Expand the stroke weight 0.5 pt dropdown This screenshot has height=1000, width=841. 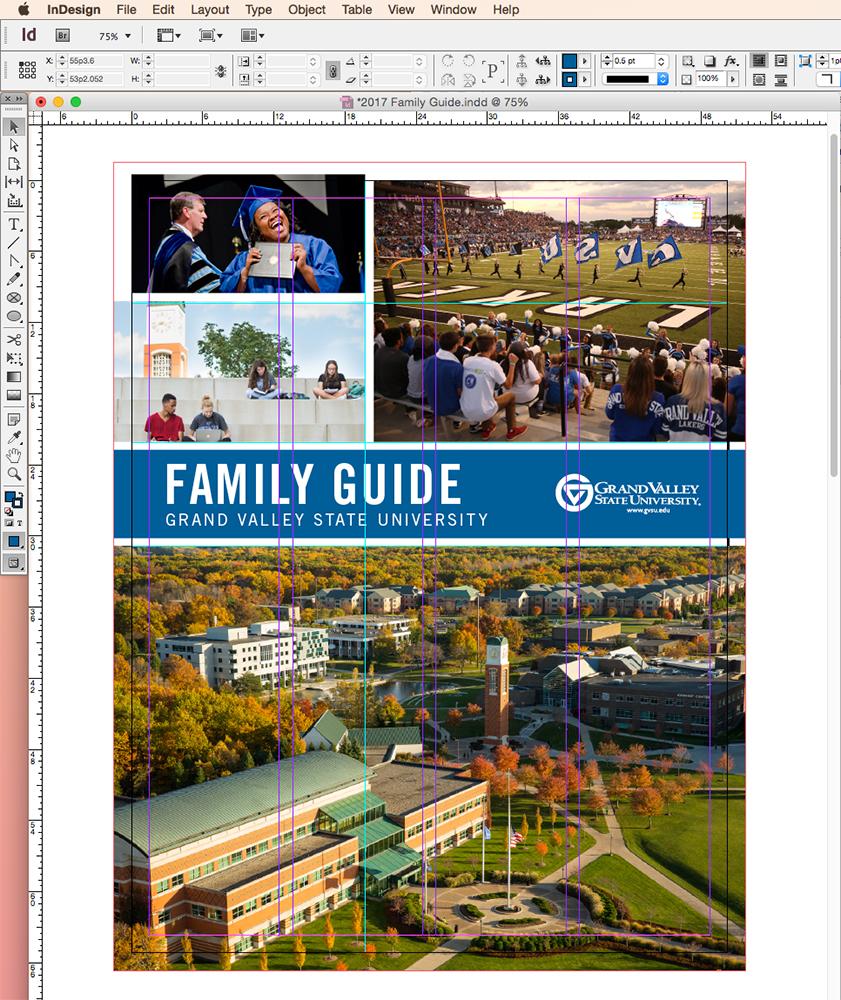[661, 61]
